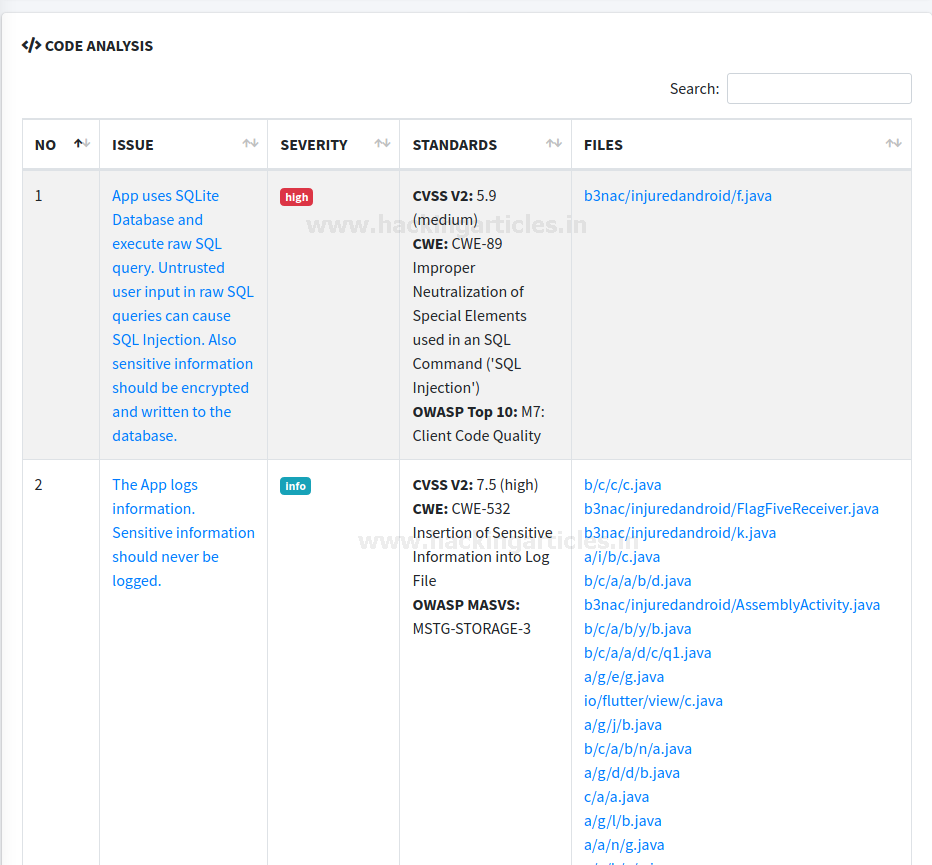The width and height of the screenshot is (932, 865).
Task: Focus the table Search input field
Action: tap(819, 88)
